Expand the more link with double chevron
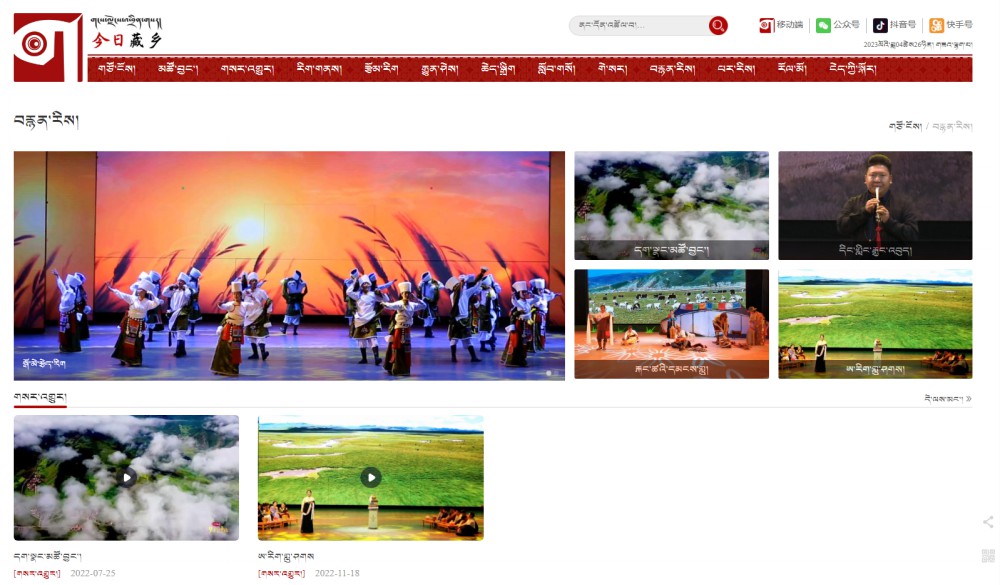This screenshot has height=585, width=1000. [x=948, y=399]
